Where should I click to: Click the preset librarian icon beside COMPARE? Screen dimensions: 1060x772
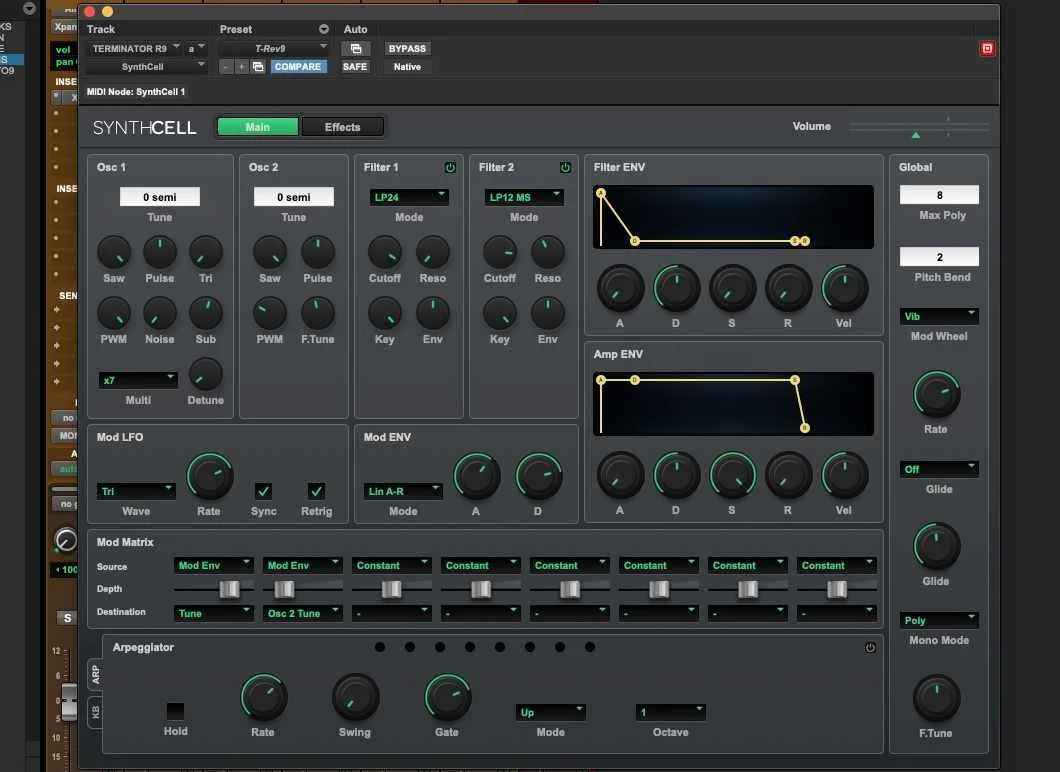(x=258, y=67)
